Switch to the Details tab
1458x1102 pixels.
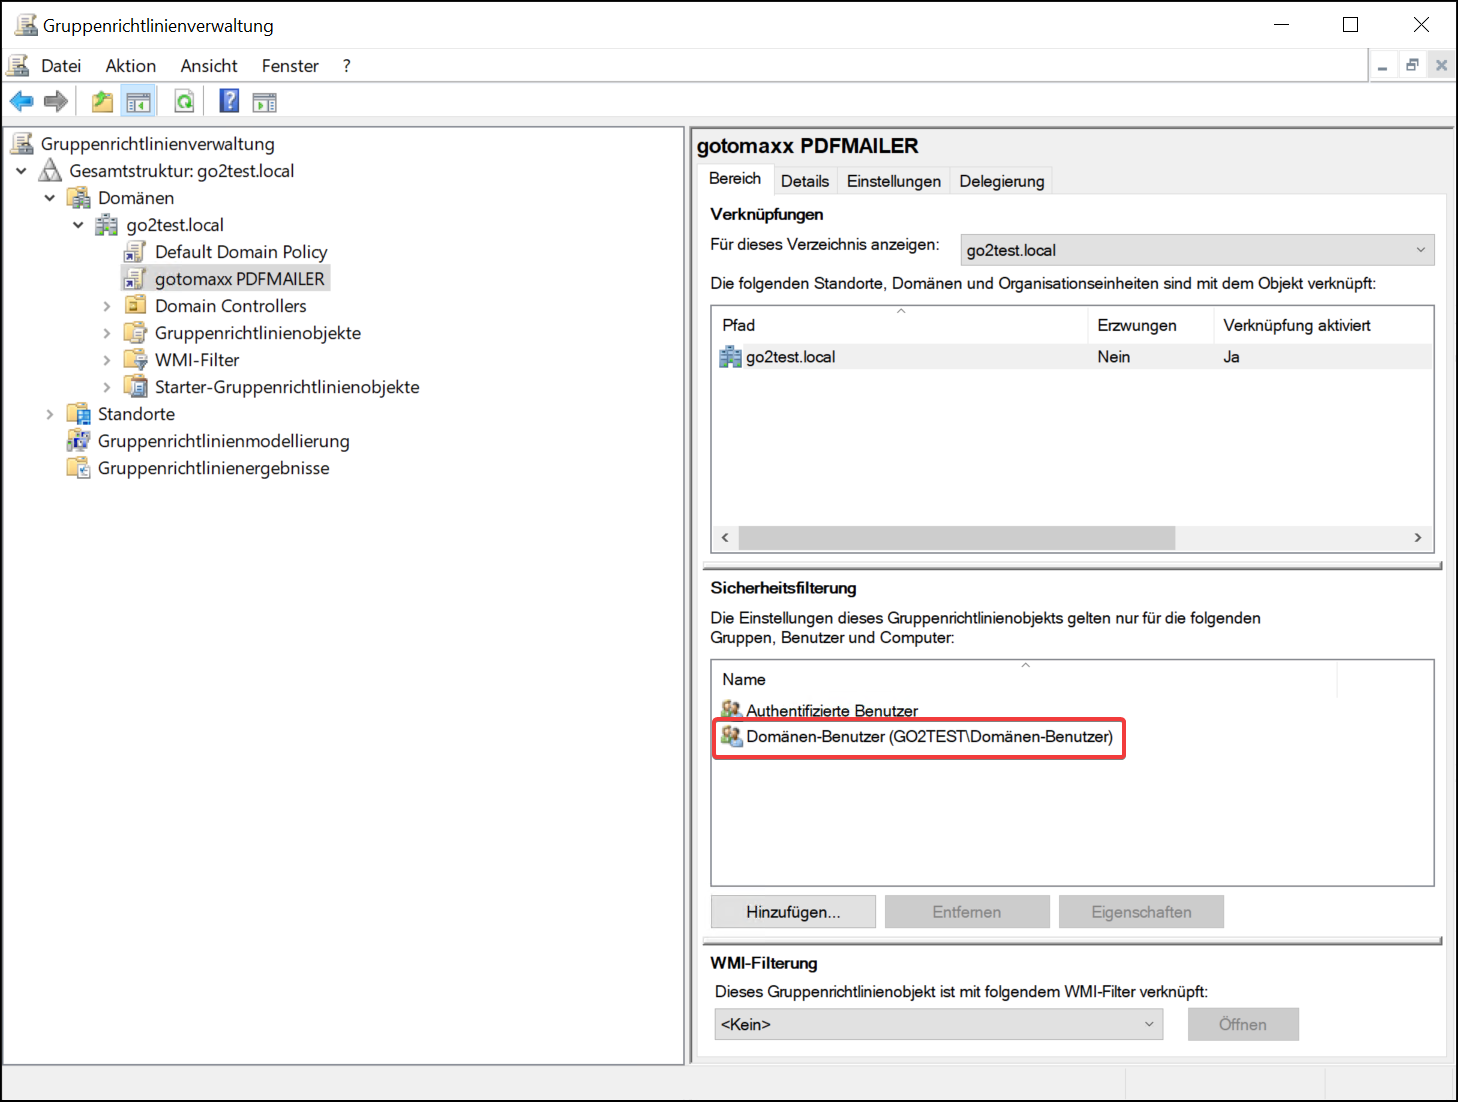[x=805, y=181]
